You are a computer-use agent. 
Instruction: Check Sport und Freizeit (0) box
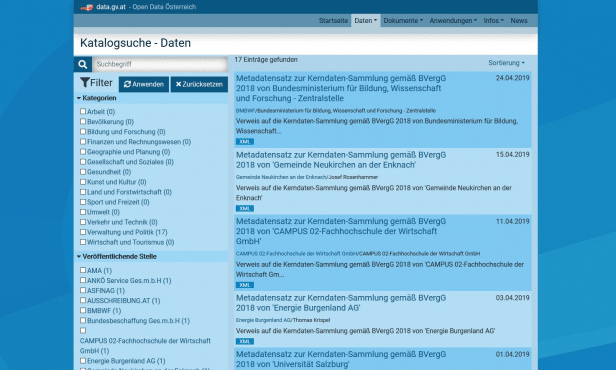[x=83, y=202]
